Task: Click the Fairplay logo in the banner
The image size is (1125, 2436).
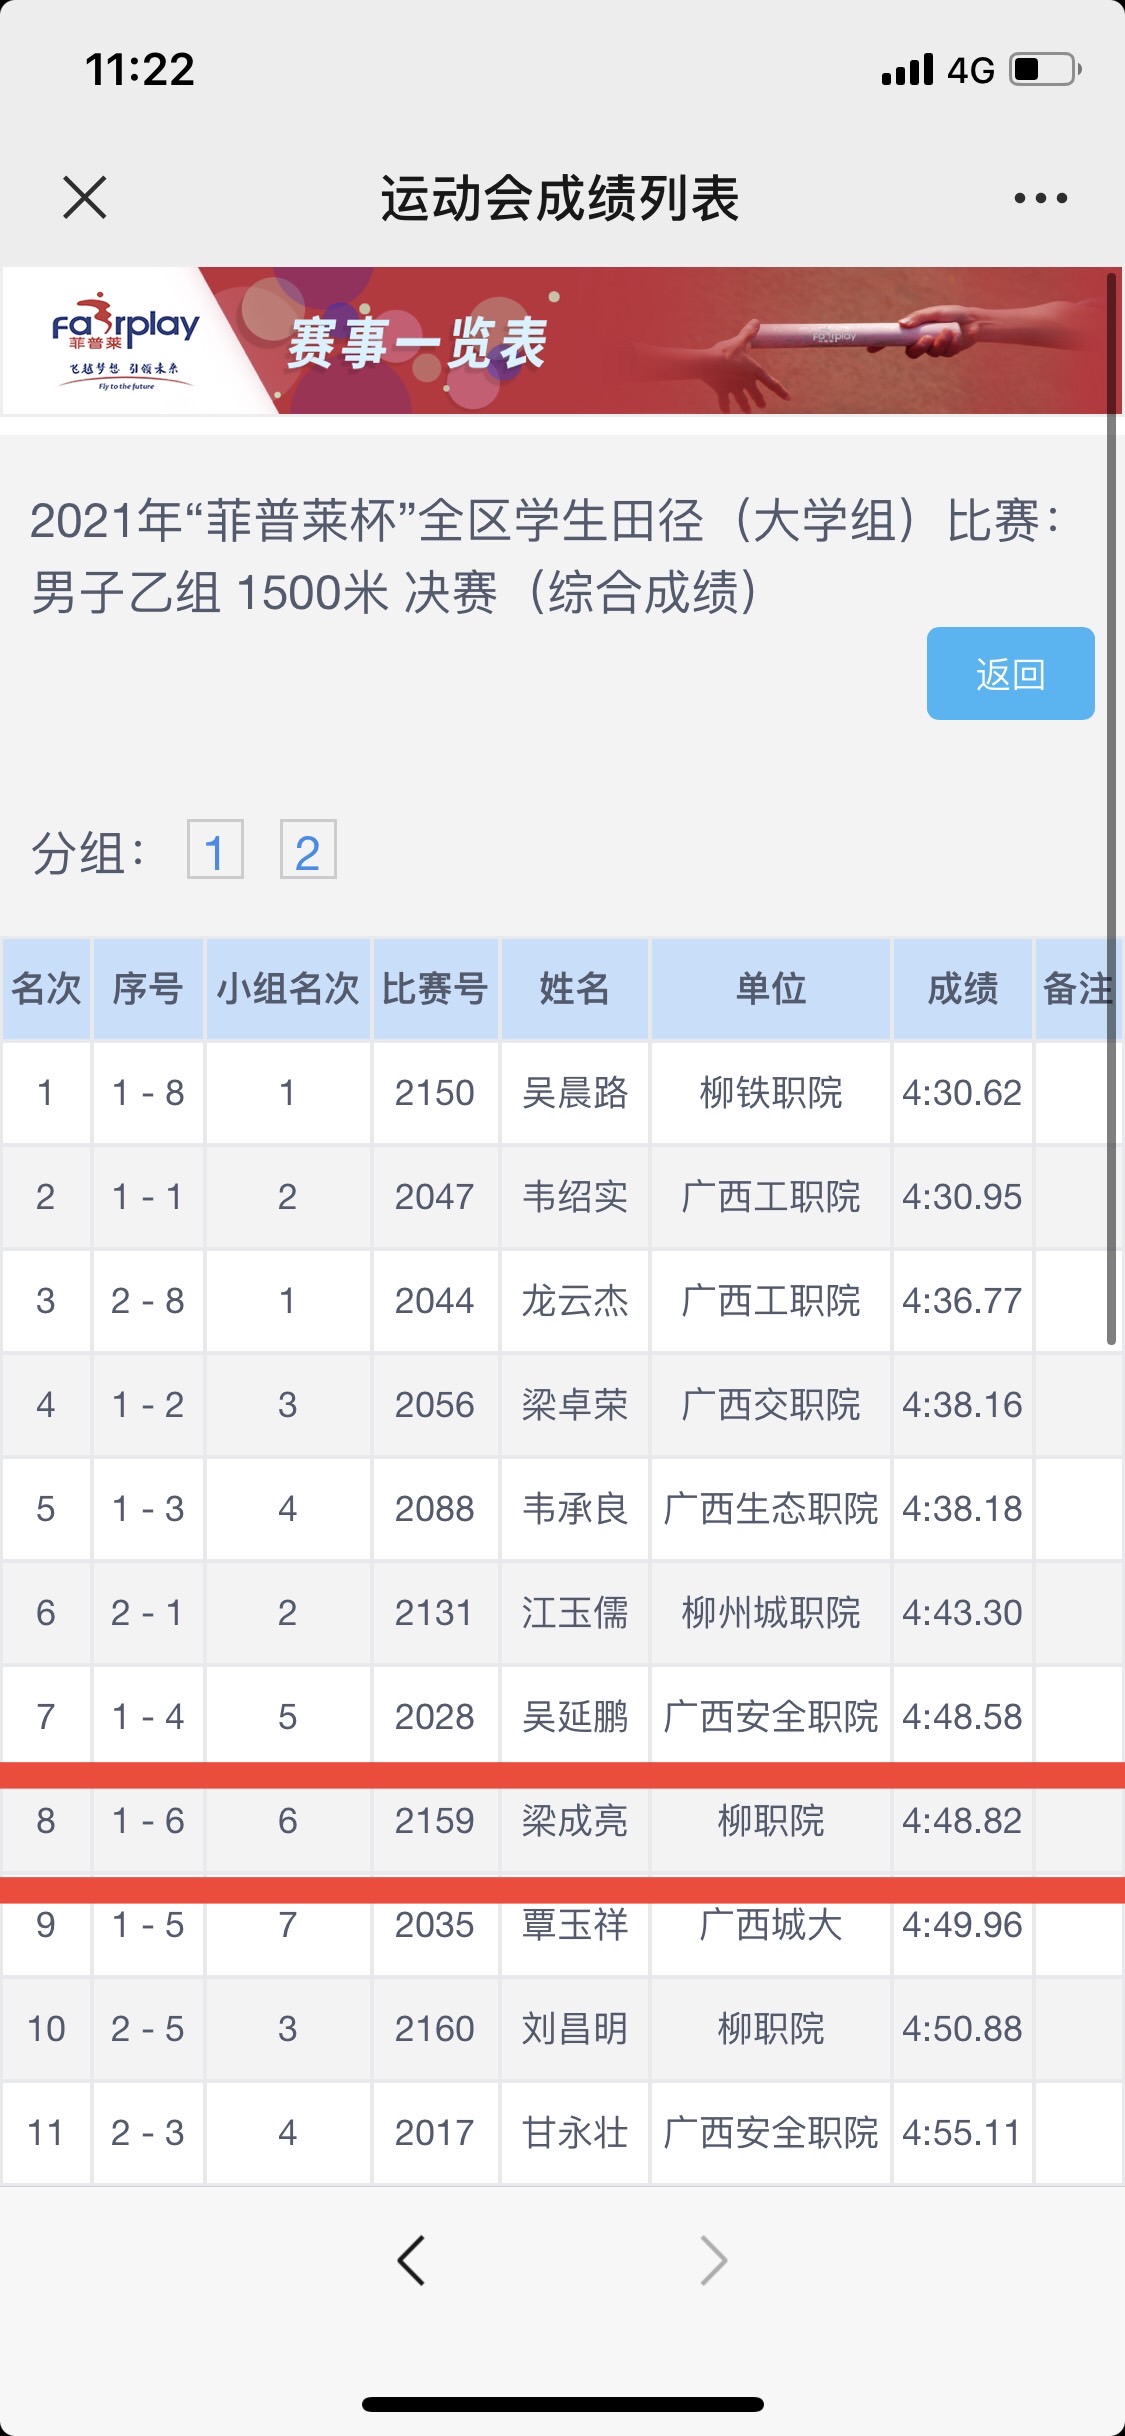Action: pos(124,341)
